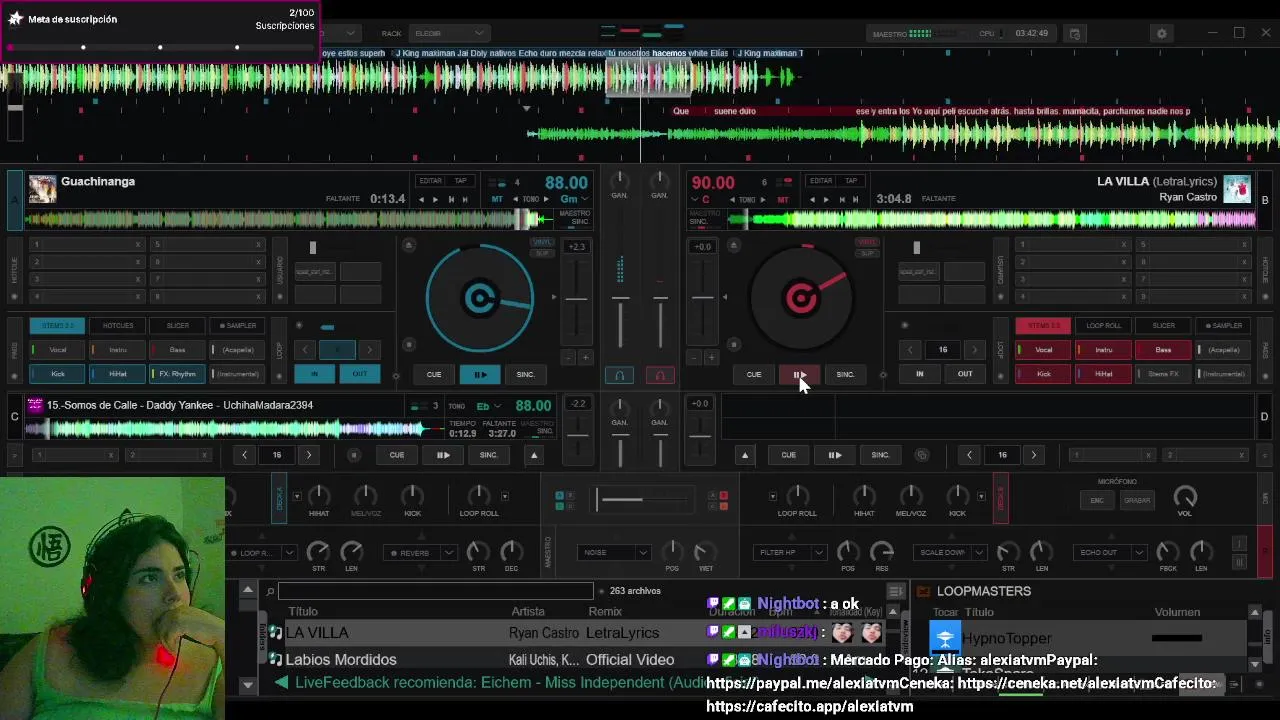Click La Villa album art thumbnail
This screenshot has height=720, width=1280.
(1237, 189)
